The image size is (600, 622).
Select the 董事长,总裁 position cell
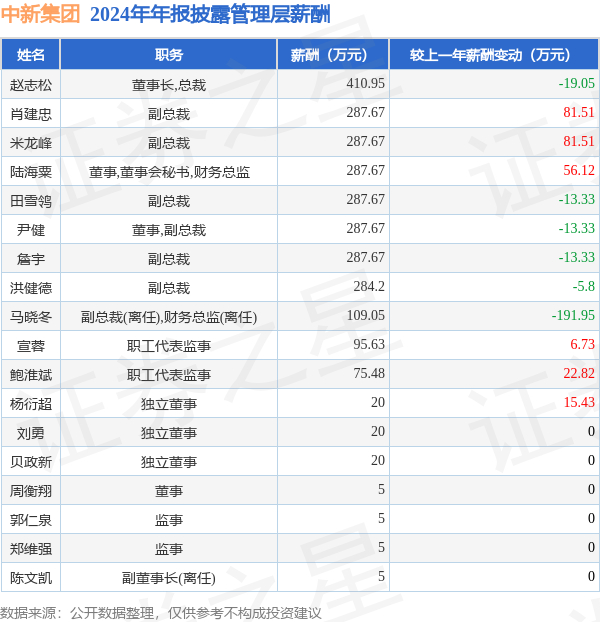click(x=169, y=84)
